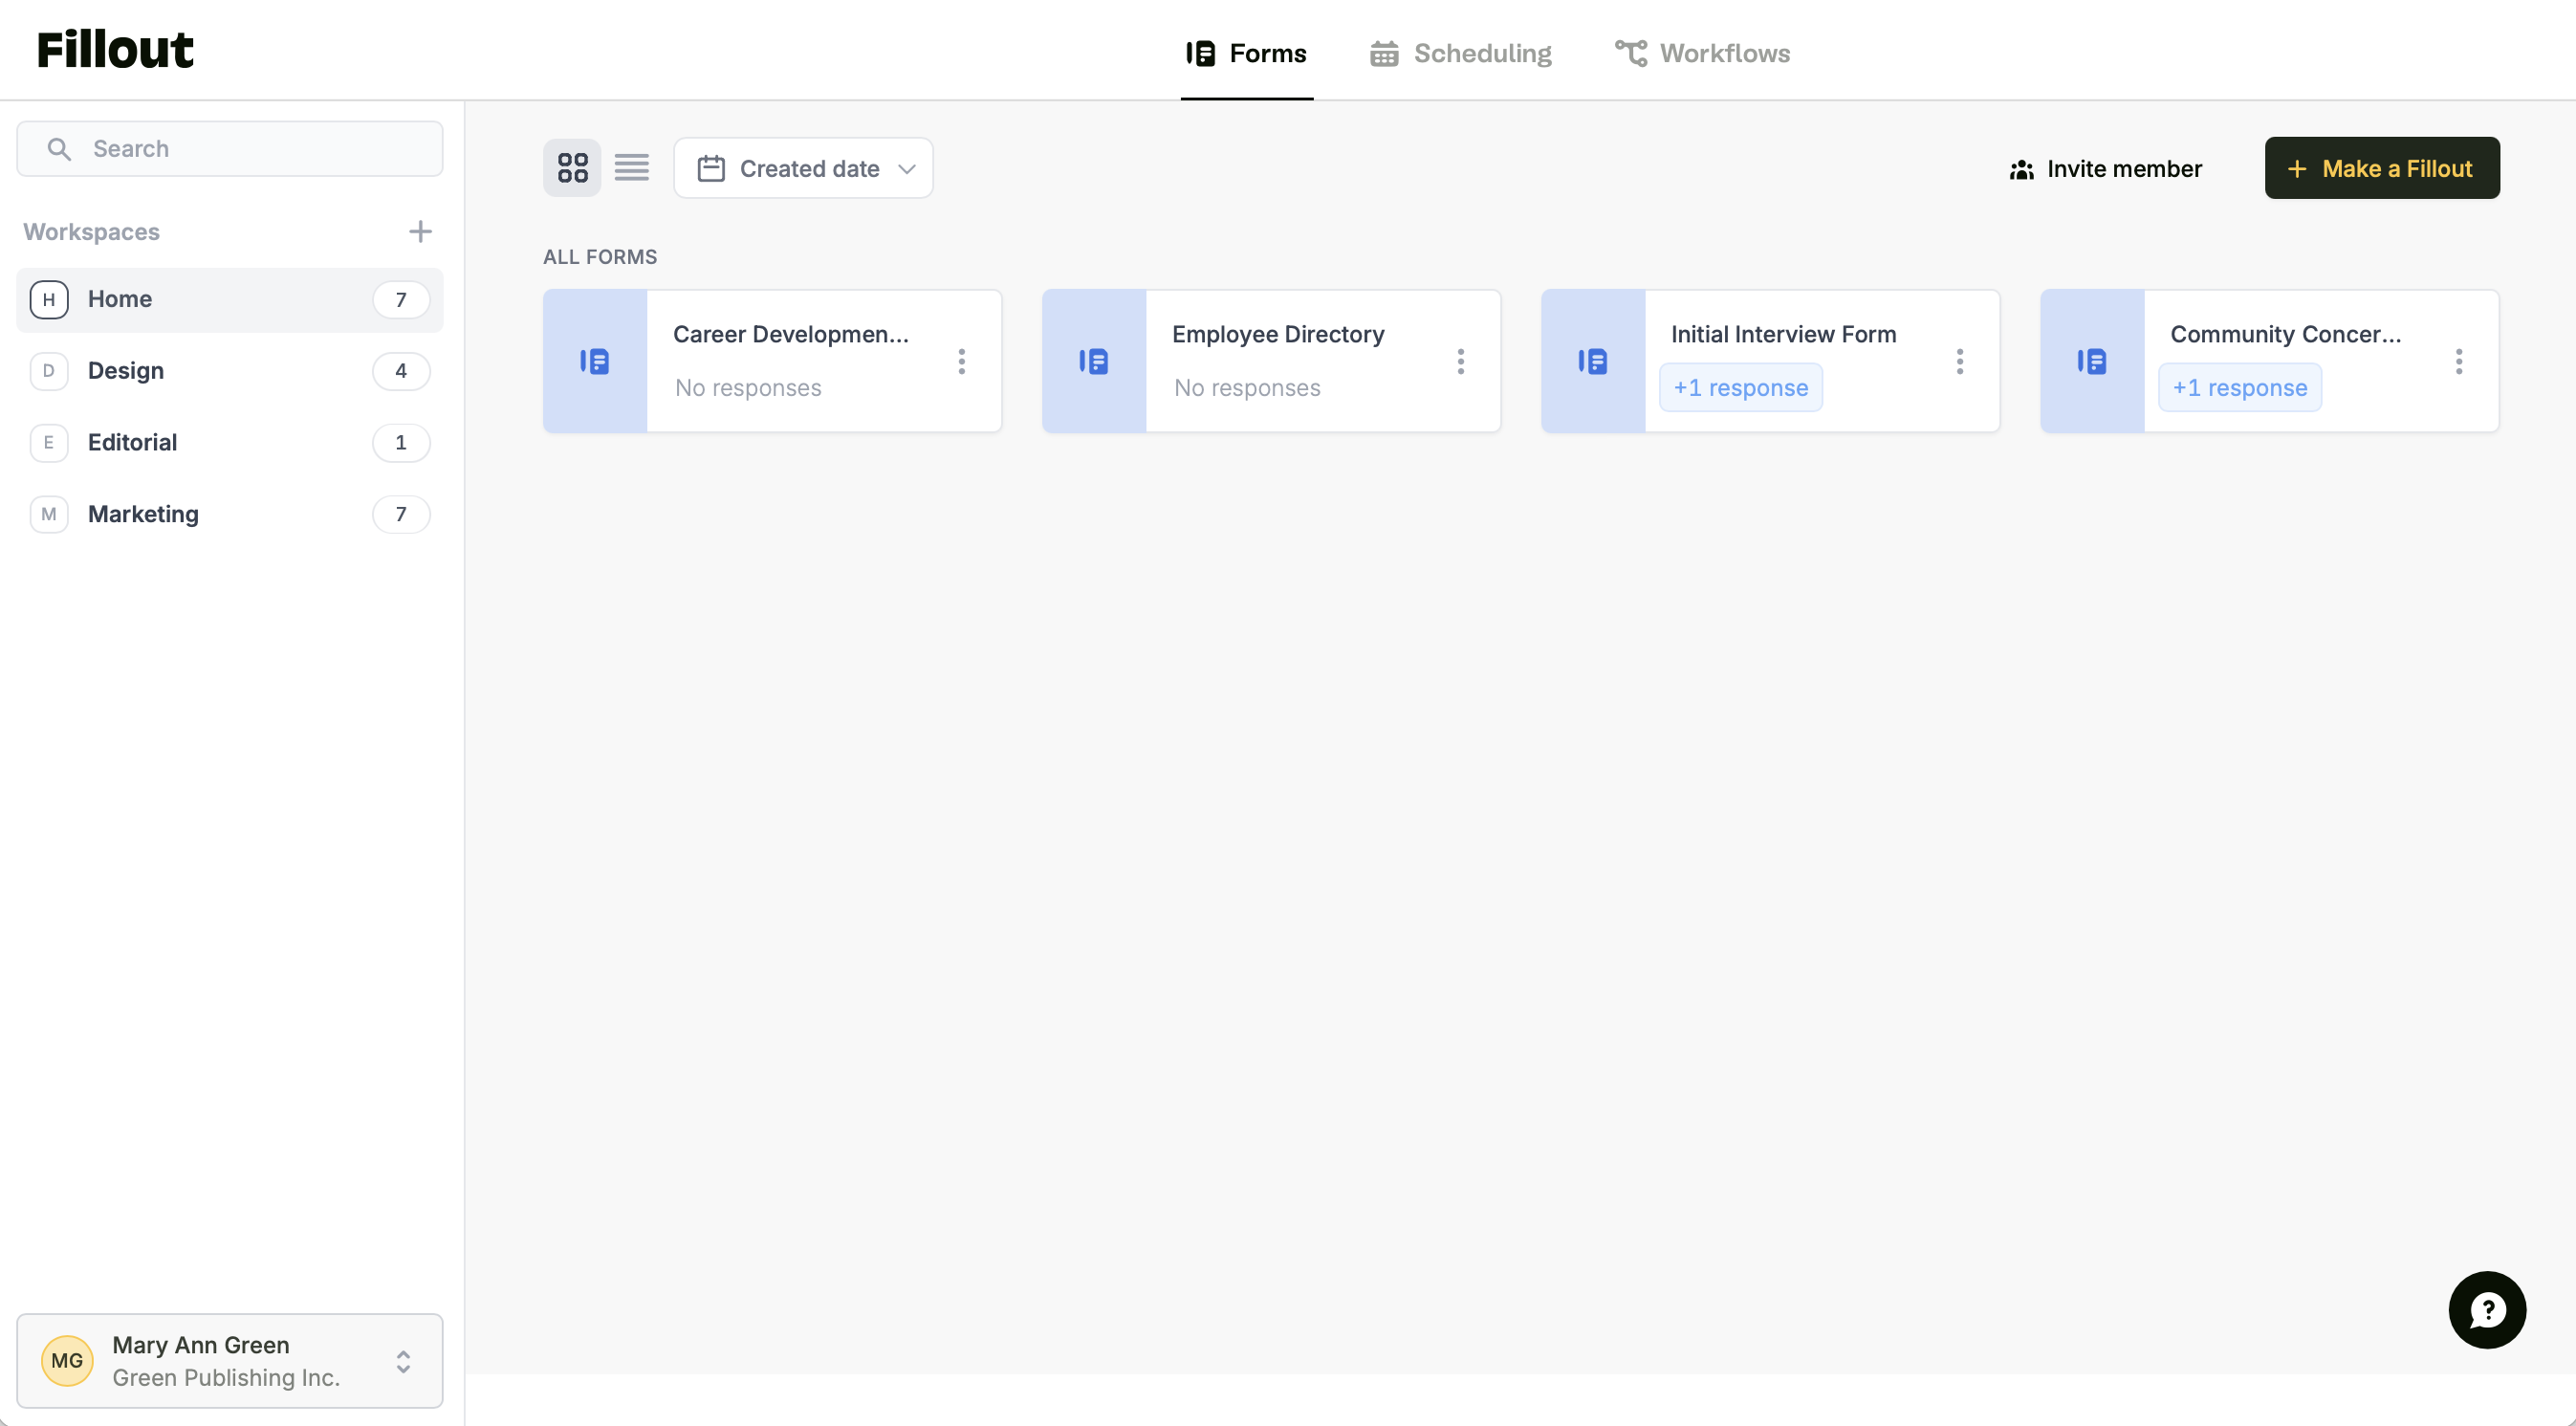The width and height of the screenshot is (2576, 1426).
Task: Click the MG avatar
Action: [x=67, y=1361]
